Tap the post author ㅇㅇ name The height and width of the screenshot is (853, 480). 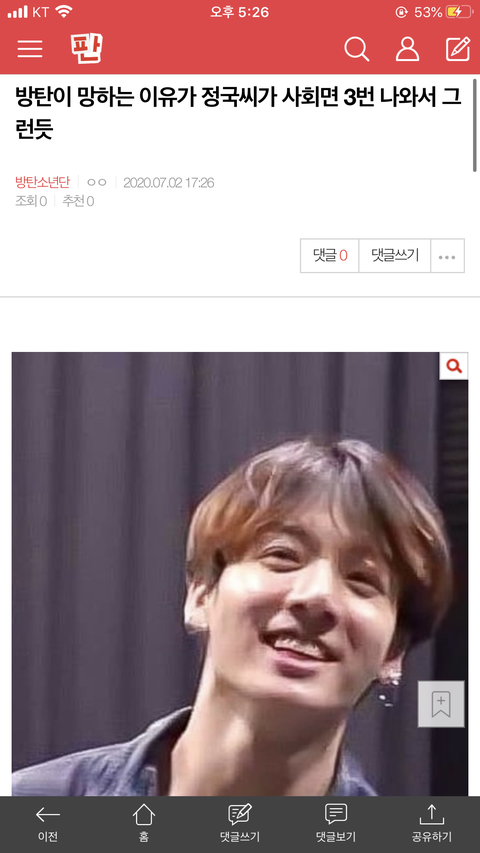[x=97, y=182]
